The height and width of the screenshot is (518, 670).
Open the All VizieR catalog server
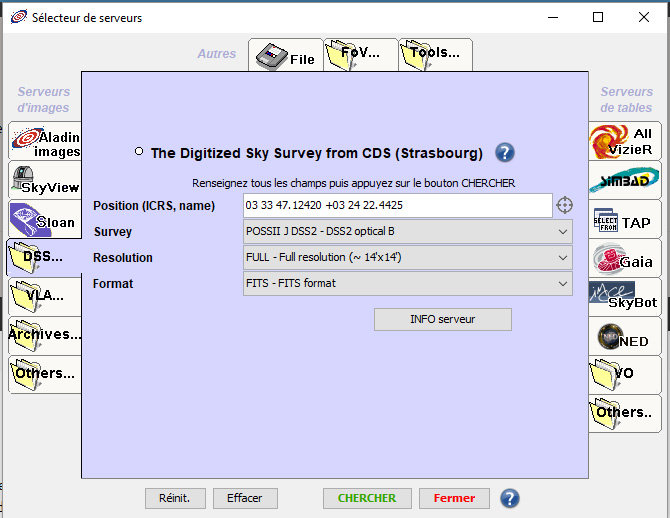625,141
